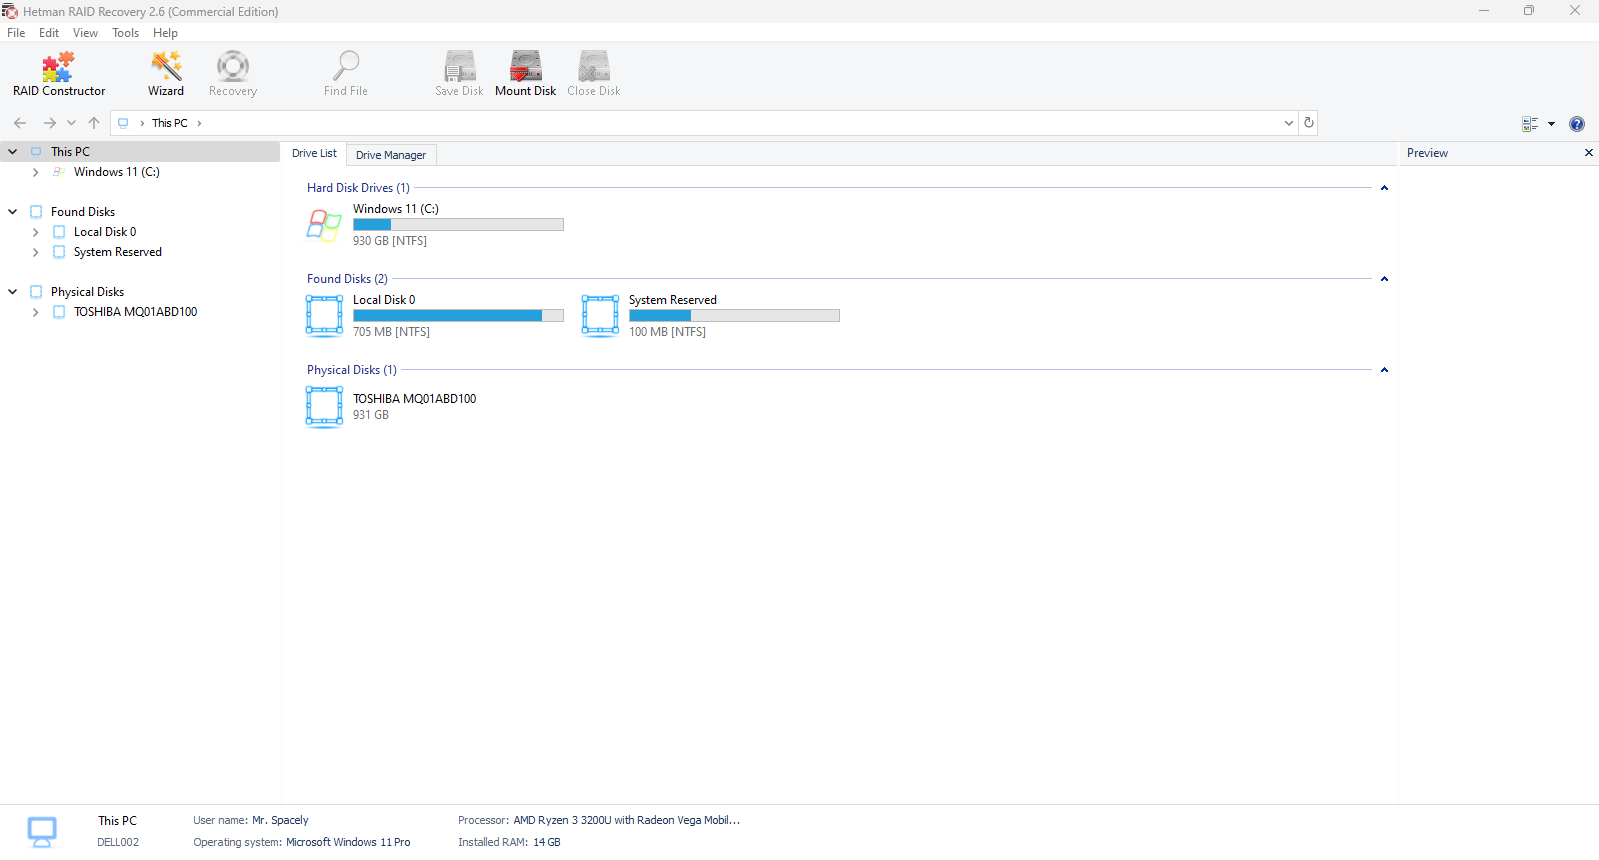
Task: Click inside the address path field
Action: [704, 123]
